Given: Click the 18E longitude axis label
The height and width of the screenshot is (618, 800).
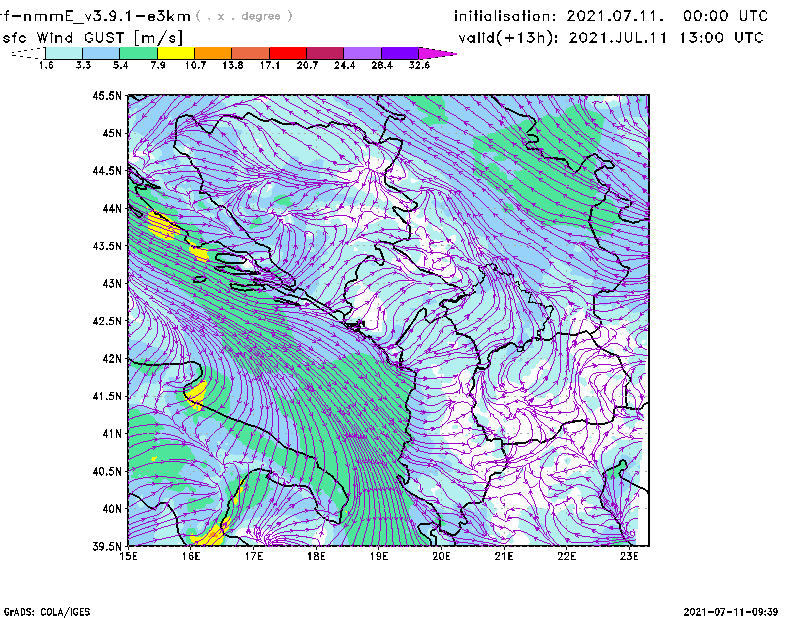Looking at the screenshot, I should pos(316,556).
